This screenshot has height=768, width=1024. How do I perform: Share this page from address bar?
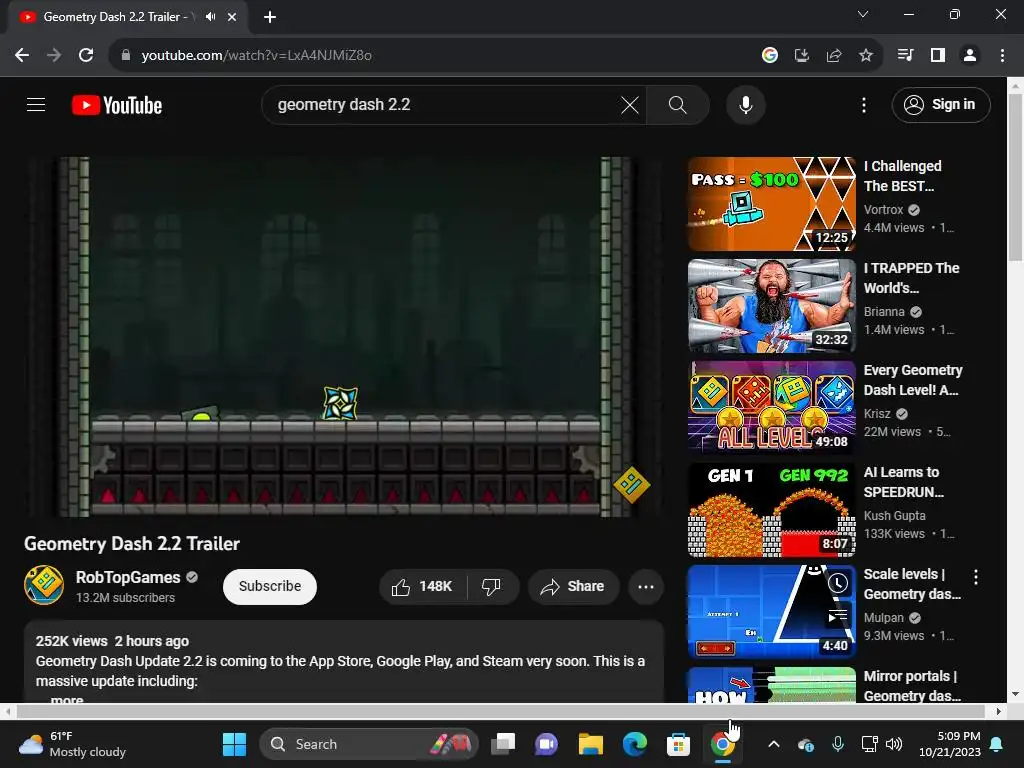pyautogui.click(x=834, y=55)
